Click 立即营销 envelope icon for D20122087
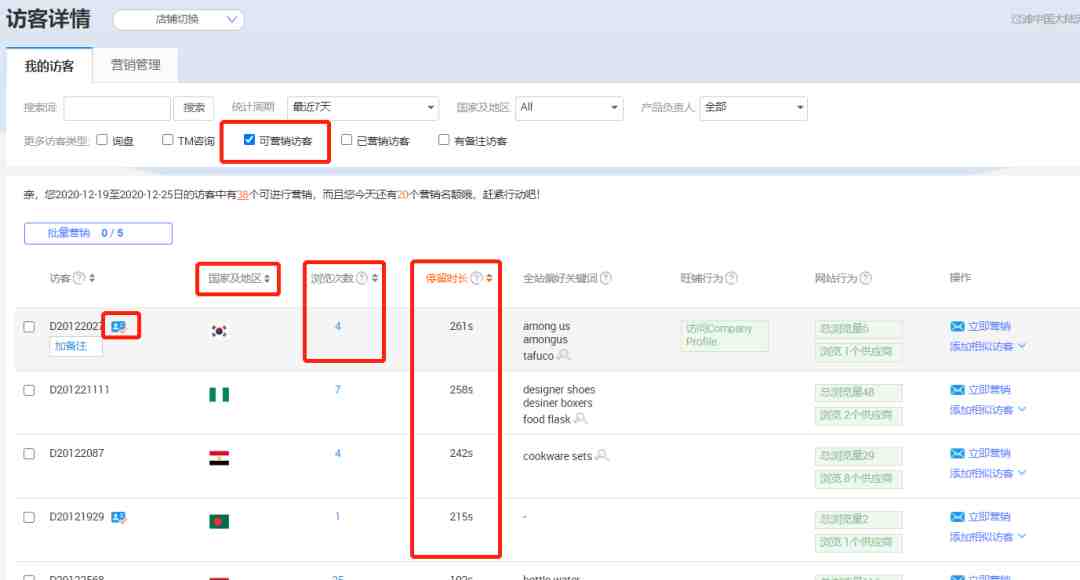This screenshot has width=1080, height=580. [x=957, y=453]
